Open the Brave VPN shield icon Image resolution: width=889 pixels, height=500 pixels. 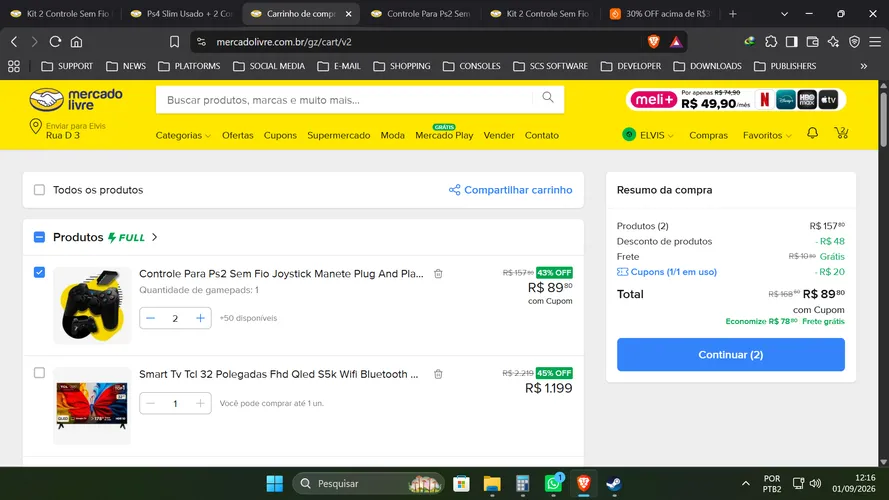pos(854,41)
